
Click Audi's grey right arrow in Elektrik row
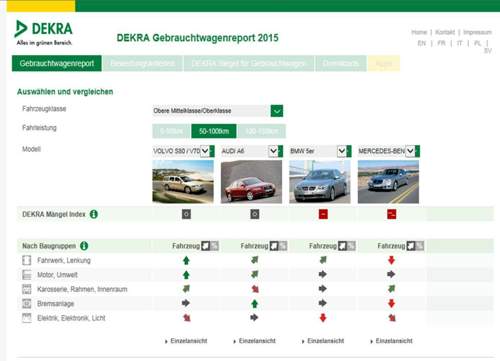[254, 317]
